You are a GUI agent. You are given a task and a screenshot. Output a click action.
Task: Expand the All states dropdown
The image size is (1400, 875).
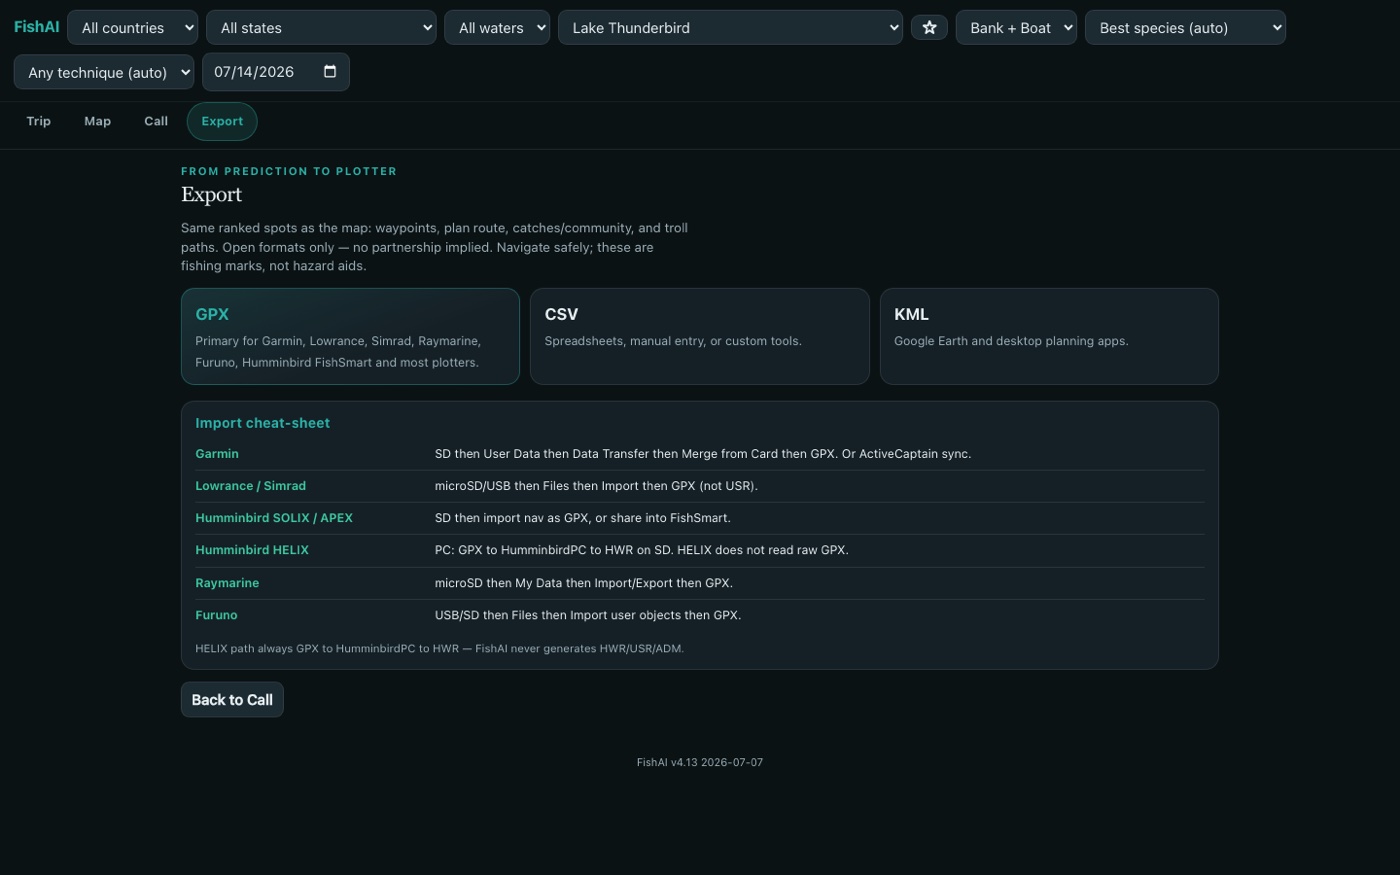tap(321, 28)
